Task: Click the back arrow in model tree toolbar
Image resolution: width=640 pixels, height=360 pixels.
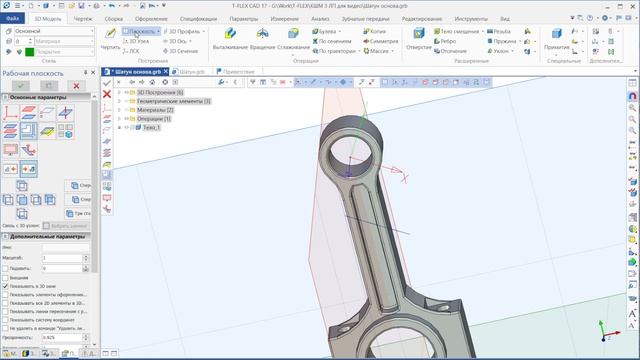Action: point(132,82)
